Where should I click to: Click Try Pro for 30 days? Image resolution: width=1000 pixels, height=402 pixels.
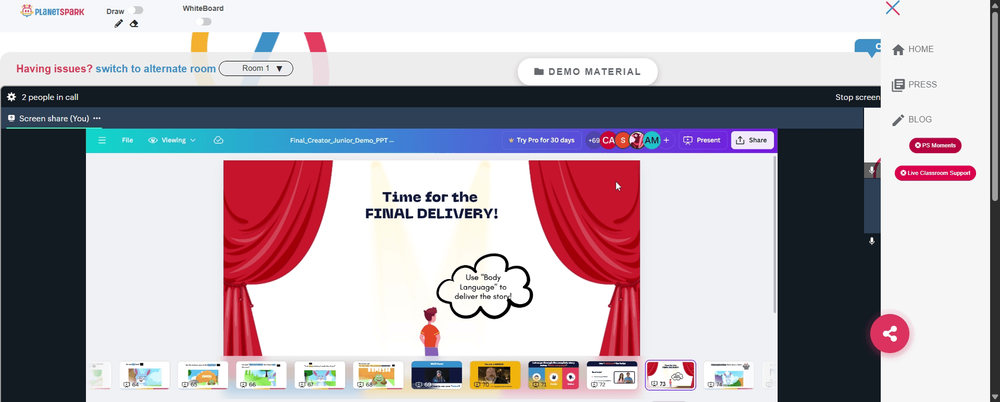click(x=541, y=140)
